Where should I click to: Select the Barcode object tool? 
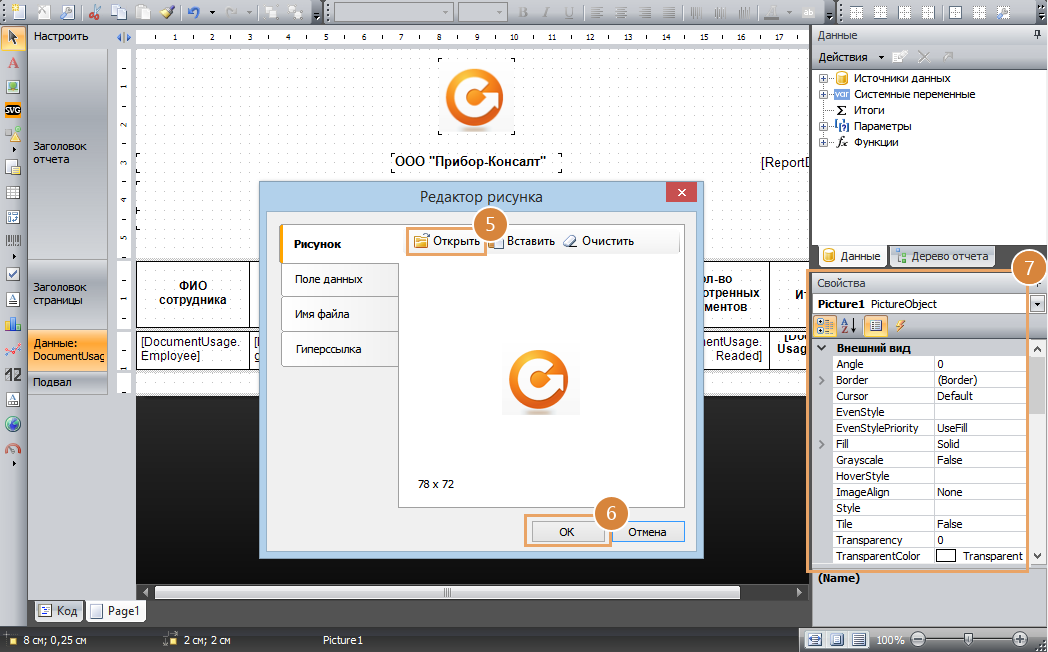tap(13, 241)
